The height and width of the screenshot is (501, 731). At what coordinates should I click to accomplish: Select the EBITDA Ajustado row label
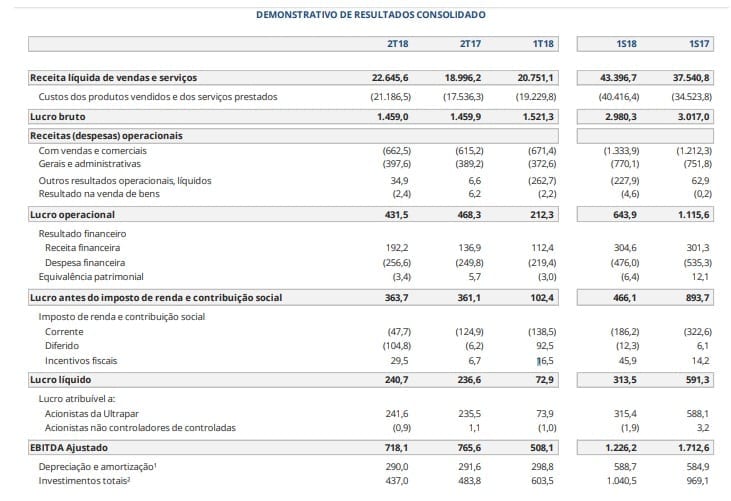click(69, 447)
